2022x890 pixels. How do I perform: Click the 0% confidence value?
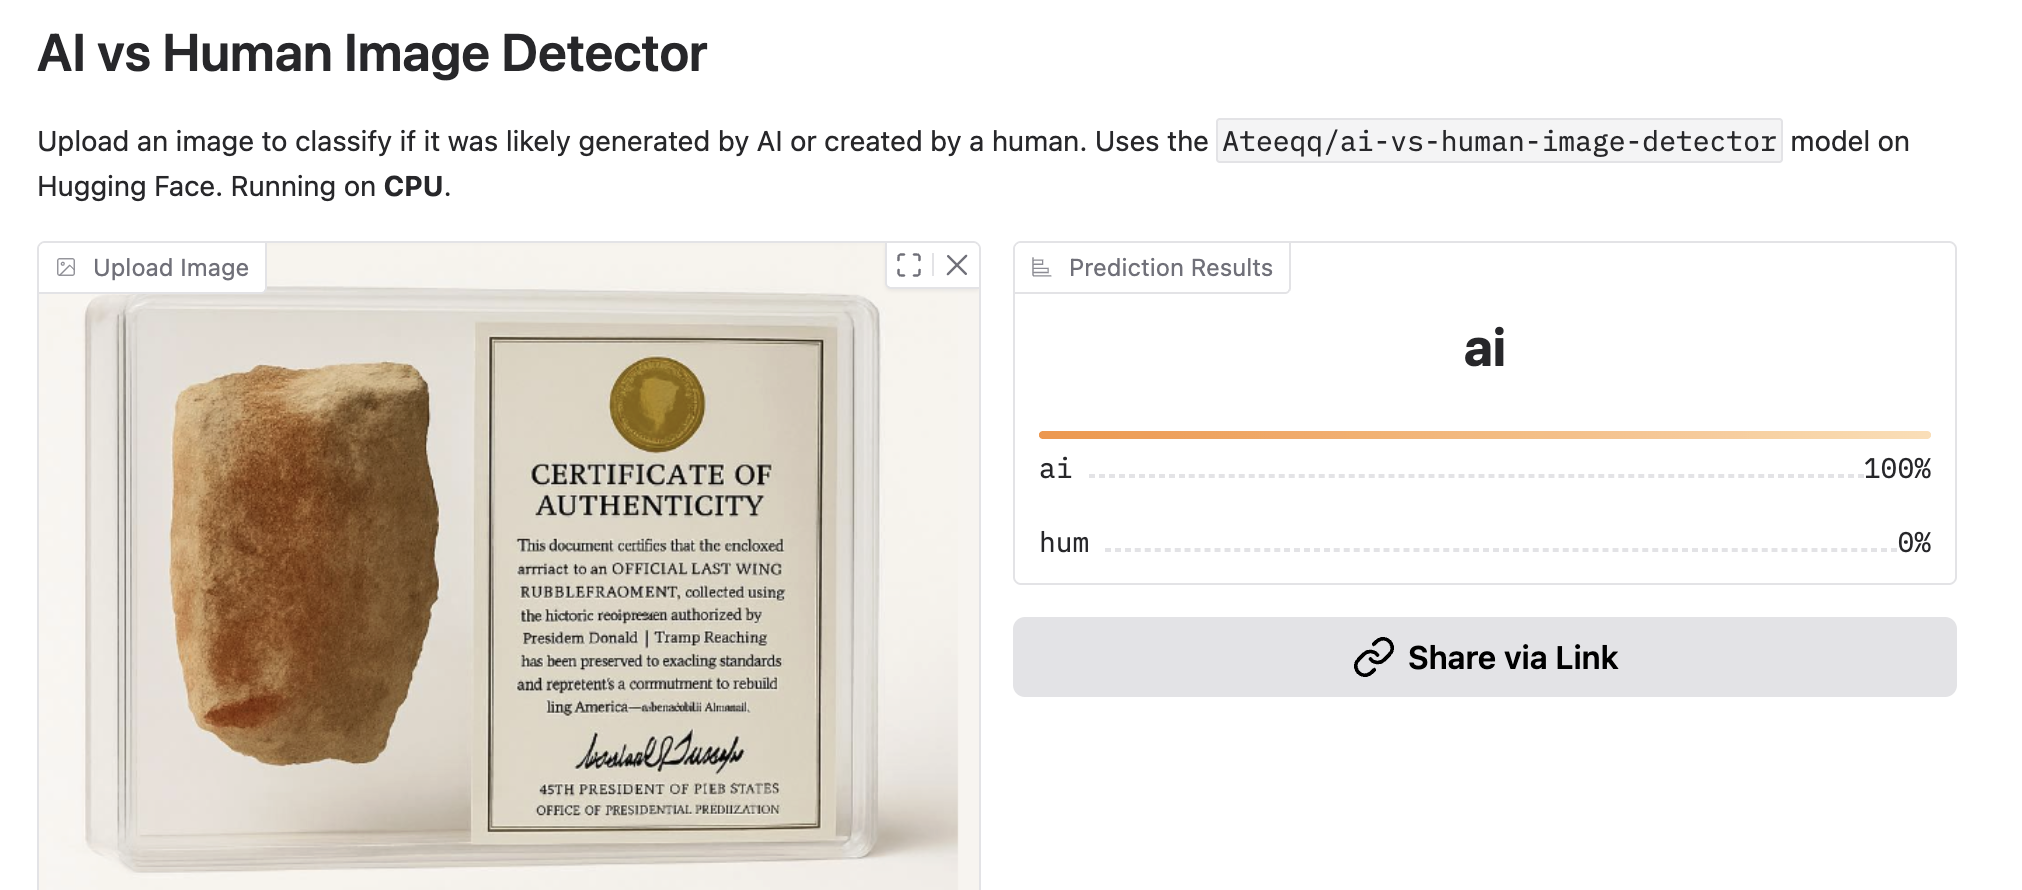point(1914,543)
